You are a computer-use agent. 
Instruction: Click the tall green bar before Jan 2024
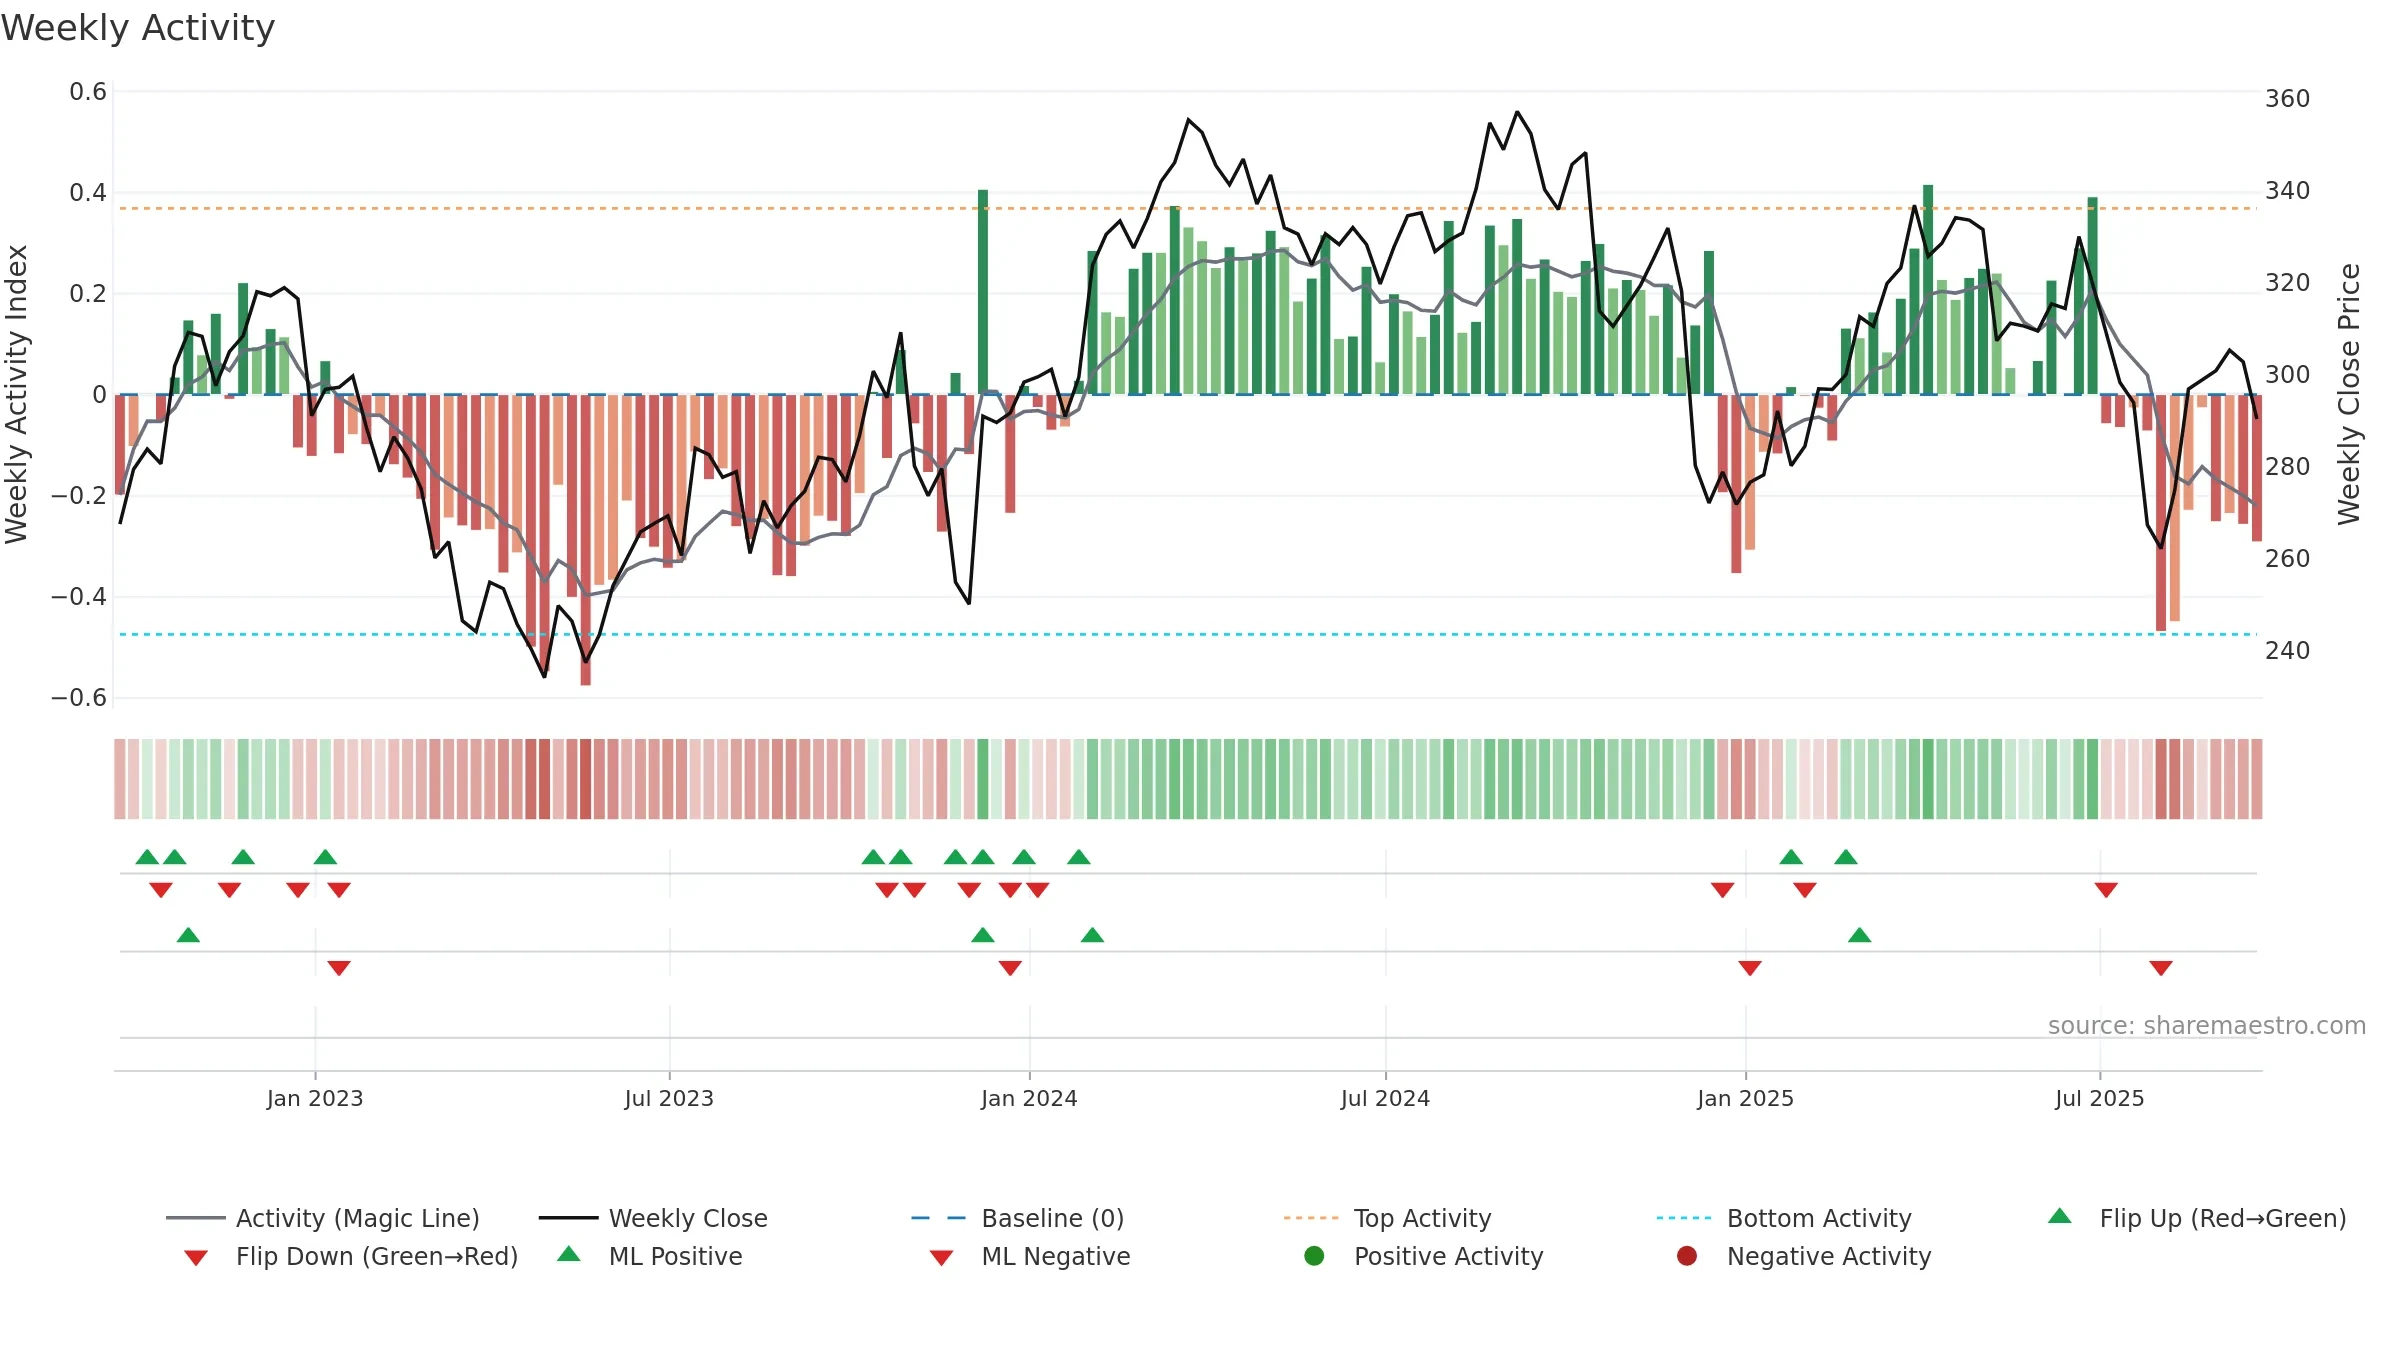click(983, 292)
